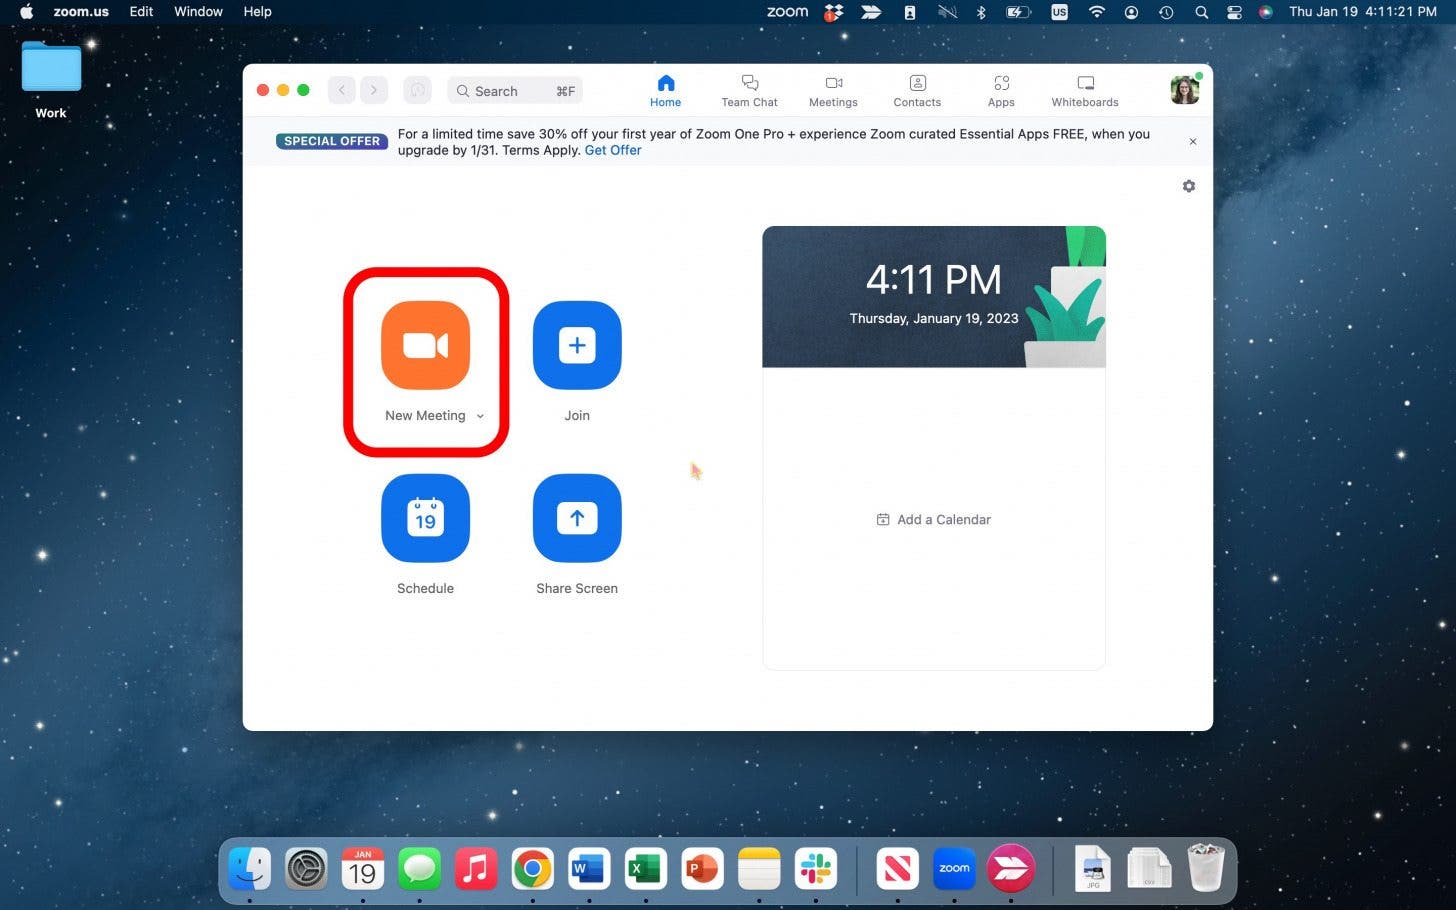Open the New Meeting options chevron
Screen dimensions: 1456x910
(481, 416)
